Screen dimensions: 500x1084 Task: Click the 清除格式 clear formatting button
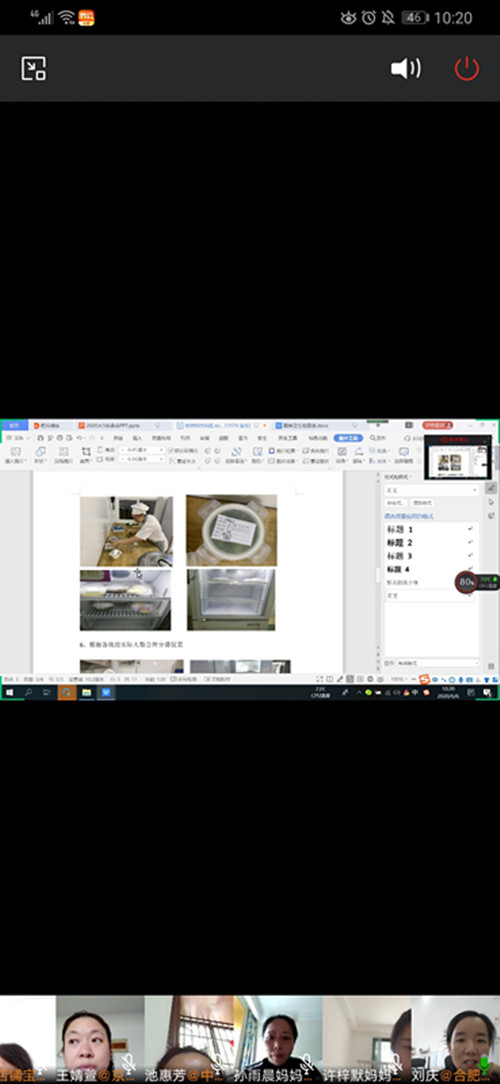pyautogui.click(x=422, y=503)
